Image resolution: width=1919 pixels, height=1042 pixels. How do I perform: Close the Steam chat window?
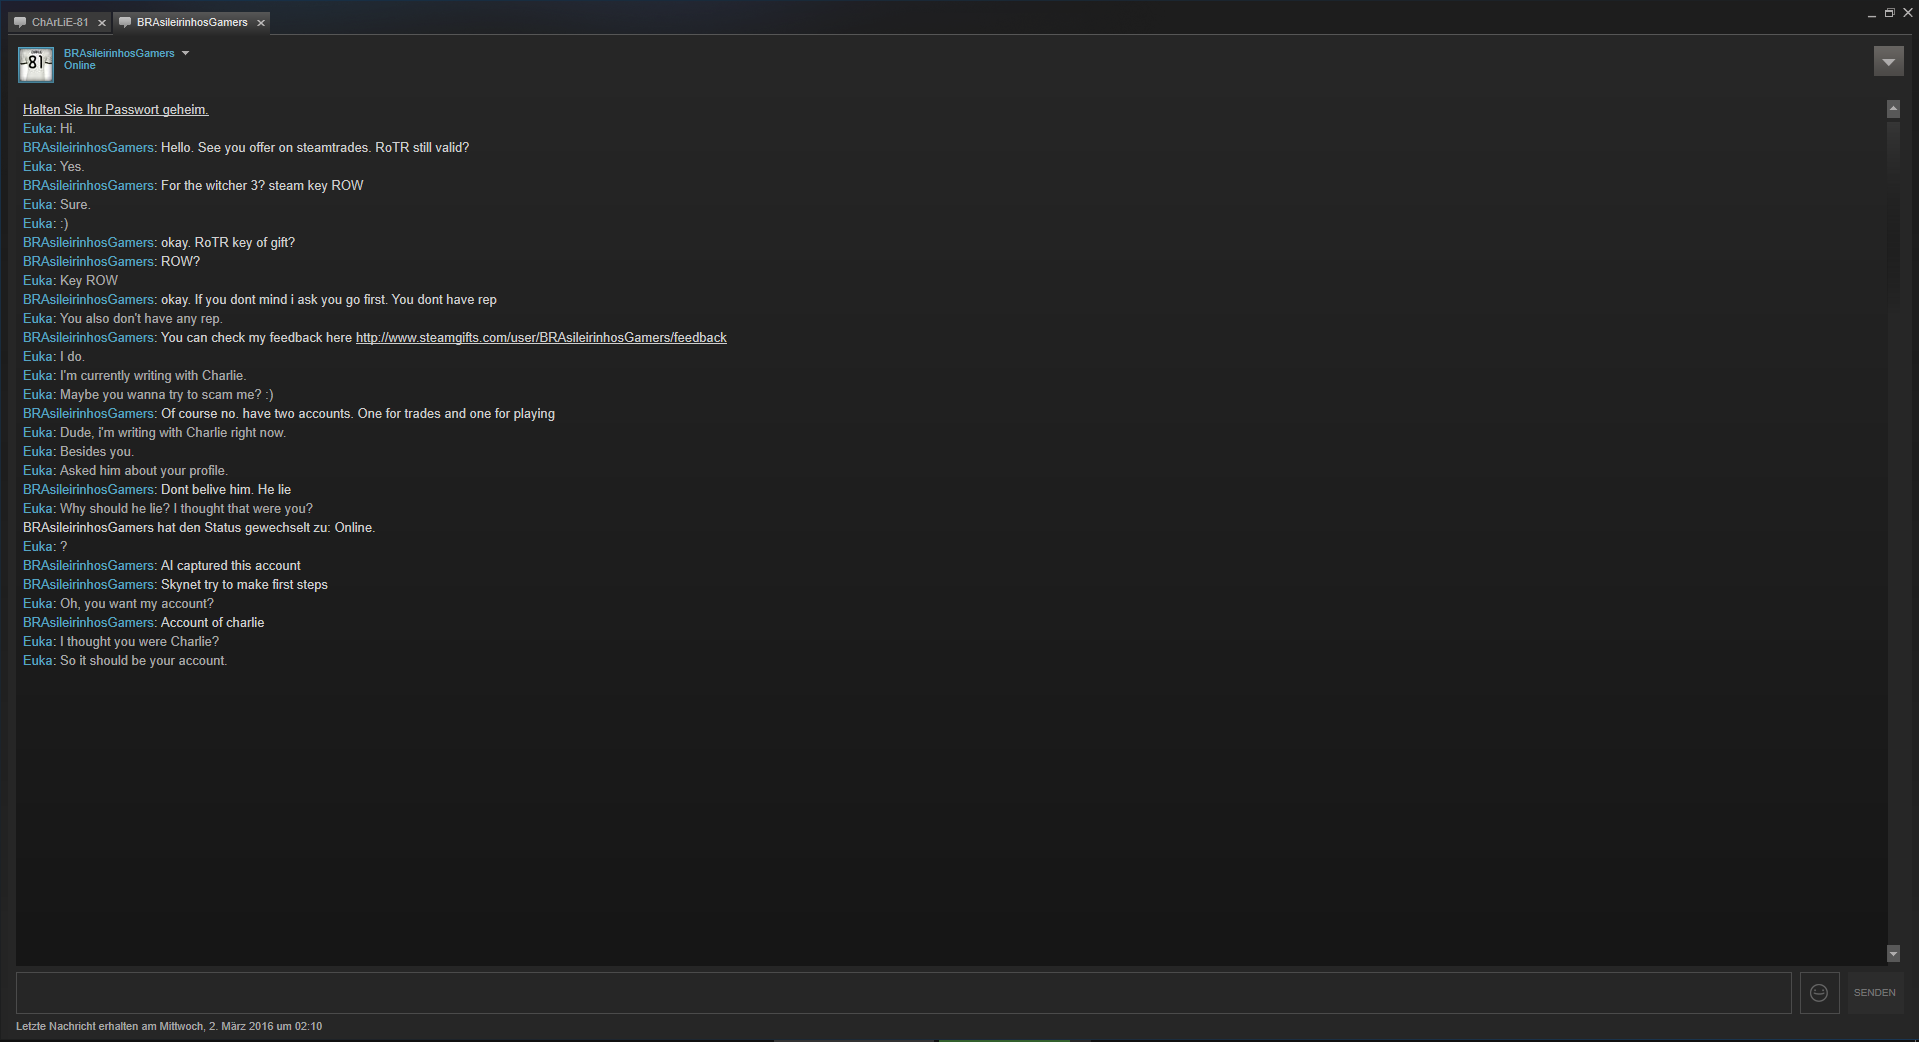coord(1907,13)
